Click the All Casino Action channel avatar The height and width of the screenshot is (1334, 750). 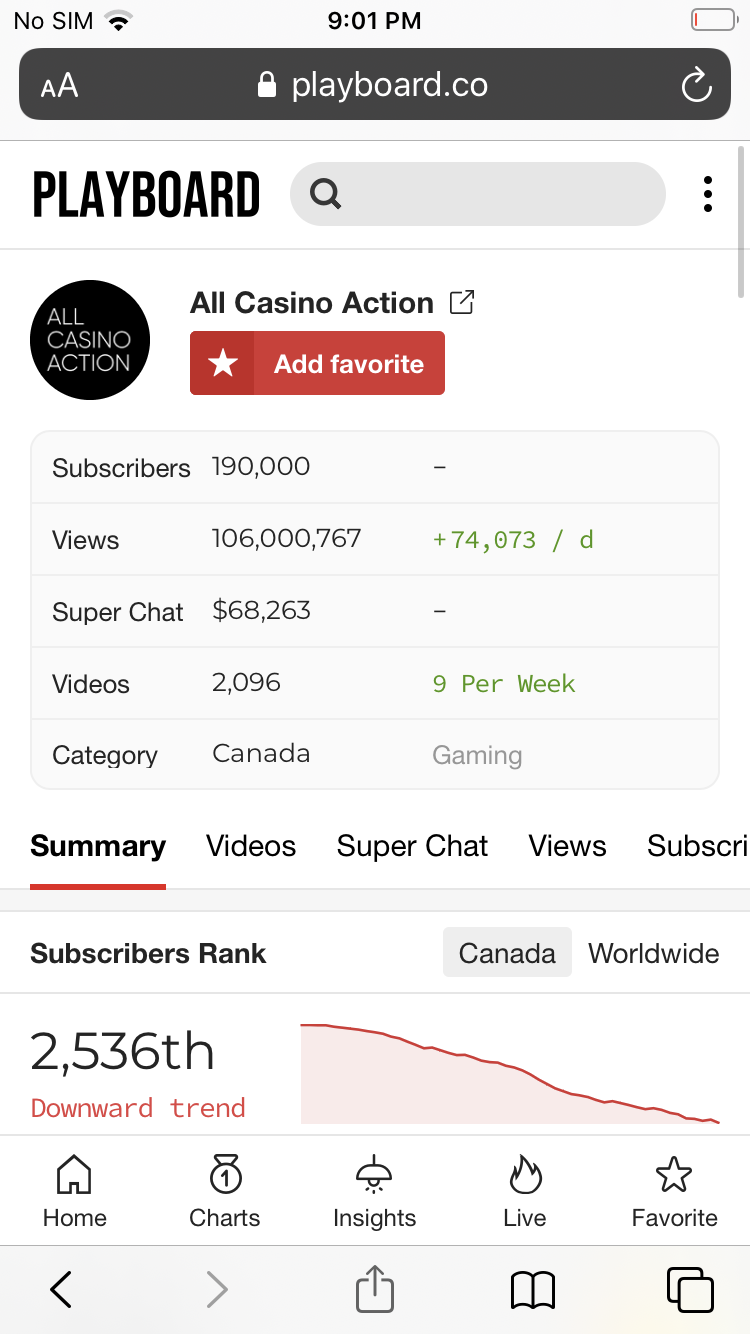pos(90,340)
